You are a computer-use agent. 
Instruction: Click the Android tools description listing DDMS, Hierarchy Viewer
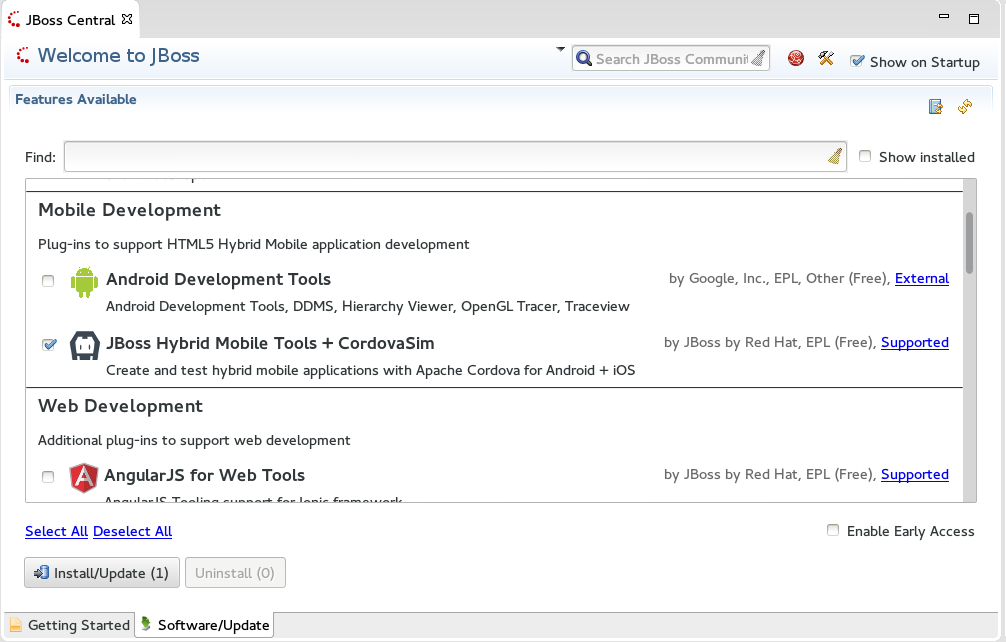(x=368, y=307)
